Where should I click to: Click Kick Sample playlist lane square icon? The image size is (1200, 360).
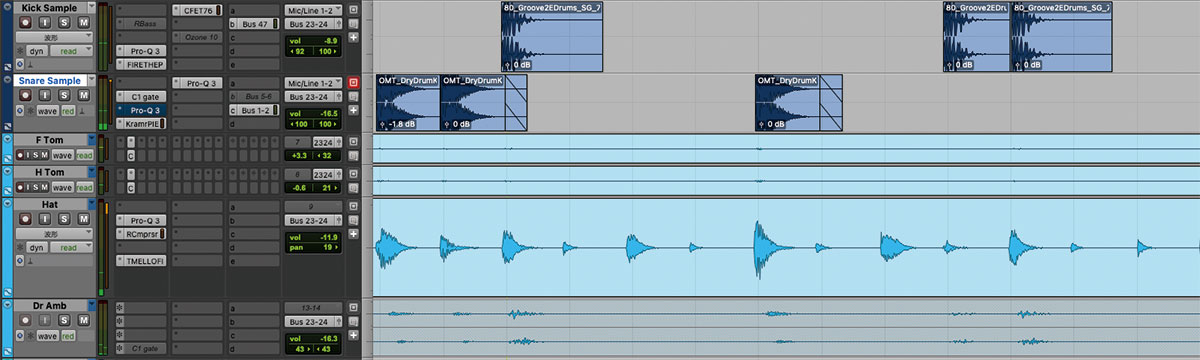[x=353, y=10]
